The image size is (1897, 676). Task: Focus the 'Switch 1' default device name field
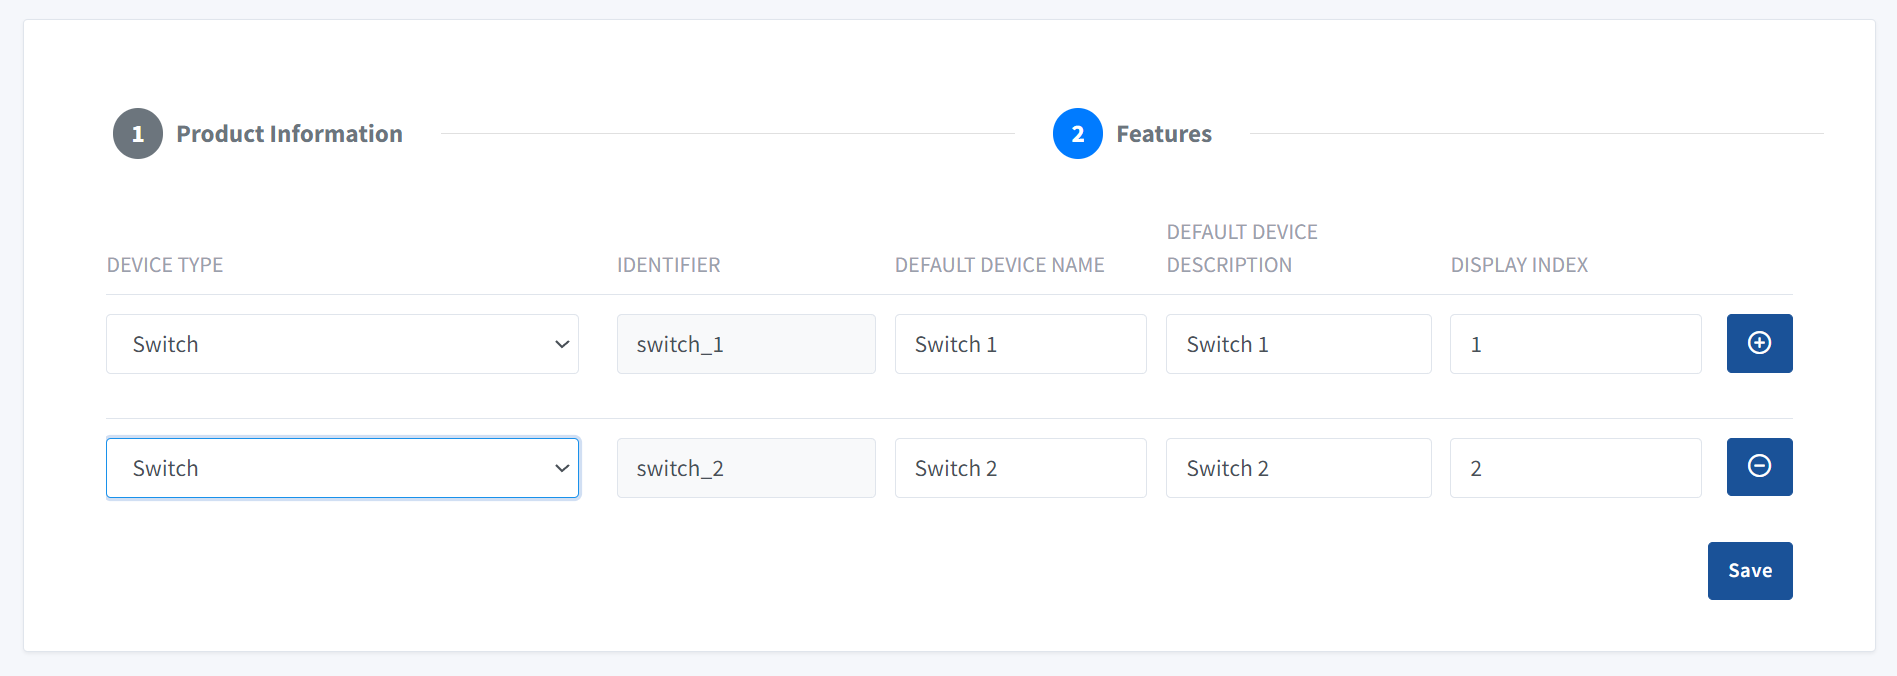tap(1020, 344)
